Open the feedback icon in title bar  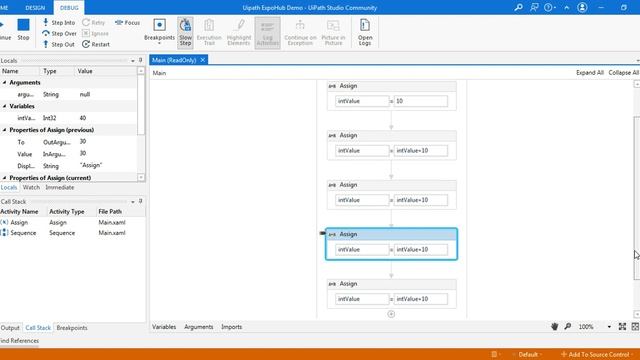pyautogui.click(x=534, y=7)
